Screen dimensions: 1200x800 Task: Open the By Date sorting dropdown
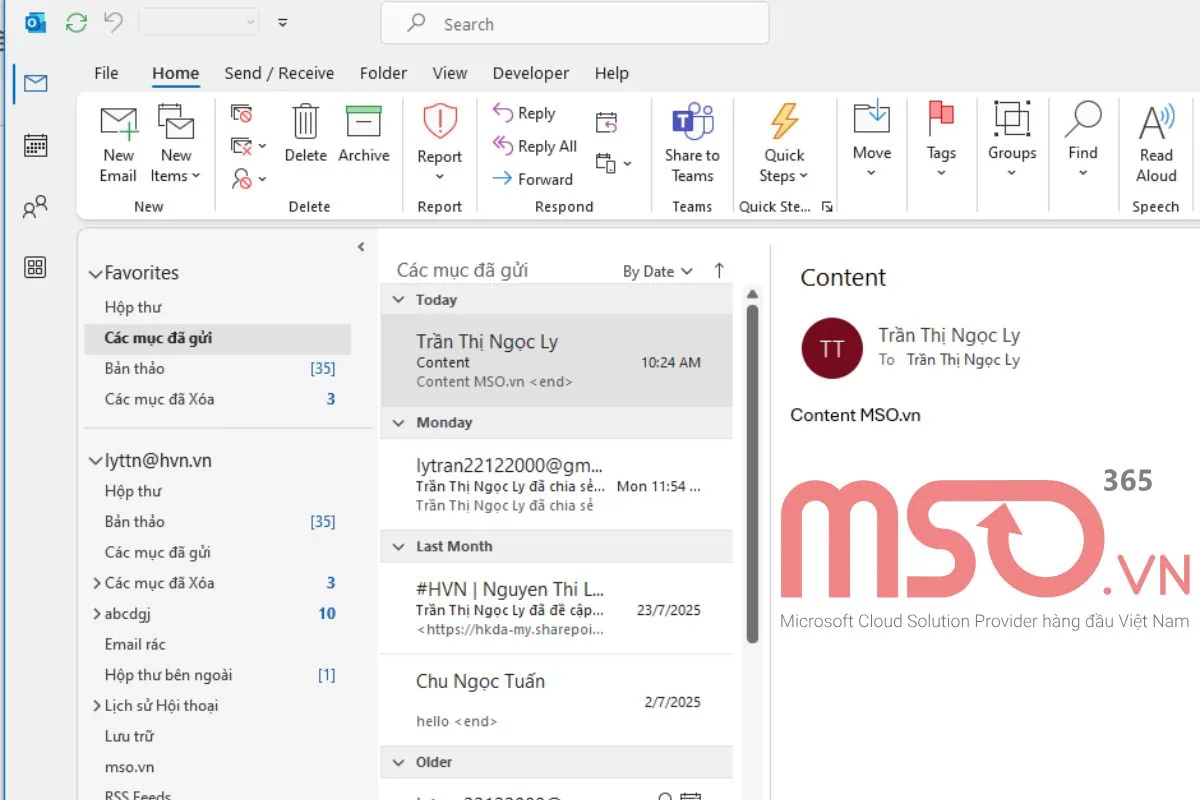point(655,270)
